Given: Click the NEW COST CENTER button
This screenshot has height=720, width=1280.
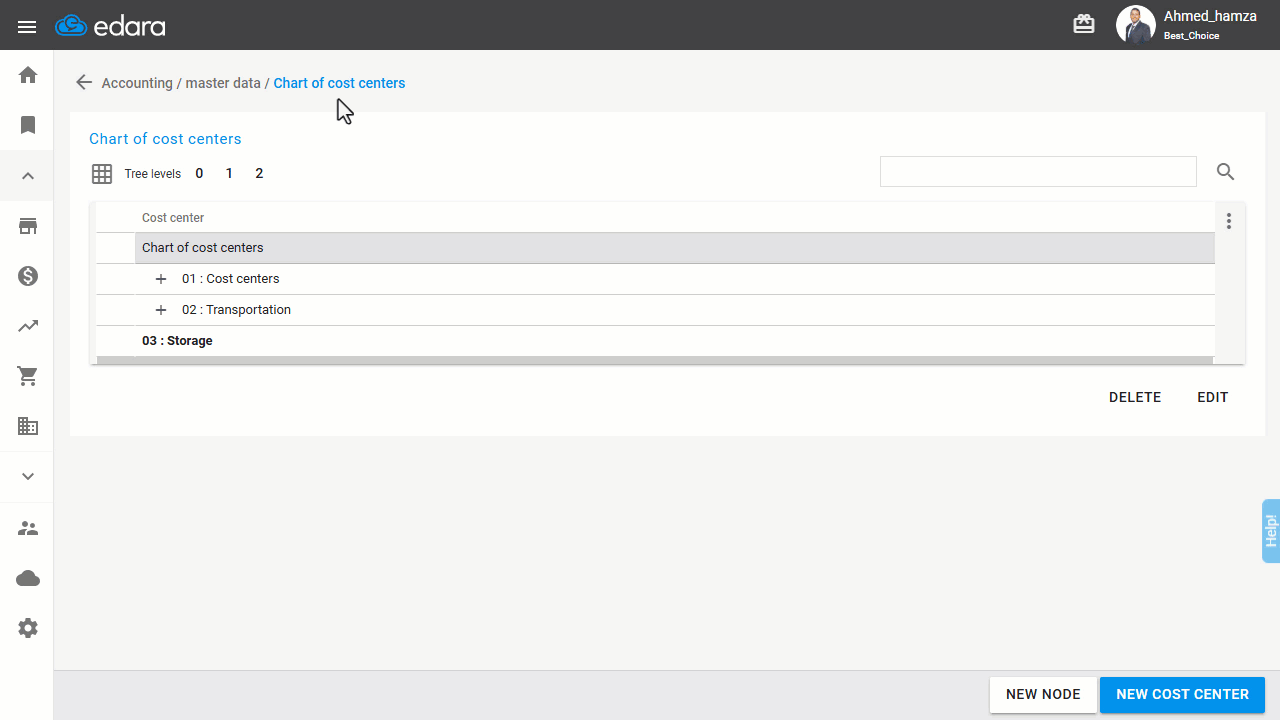Looking at the screenshot, I should (x=1182, y=695).
